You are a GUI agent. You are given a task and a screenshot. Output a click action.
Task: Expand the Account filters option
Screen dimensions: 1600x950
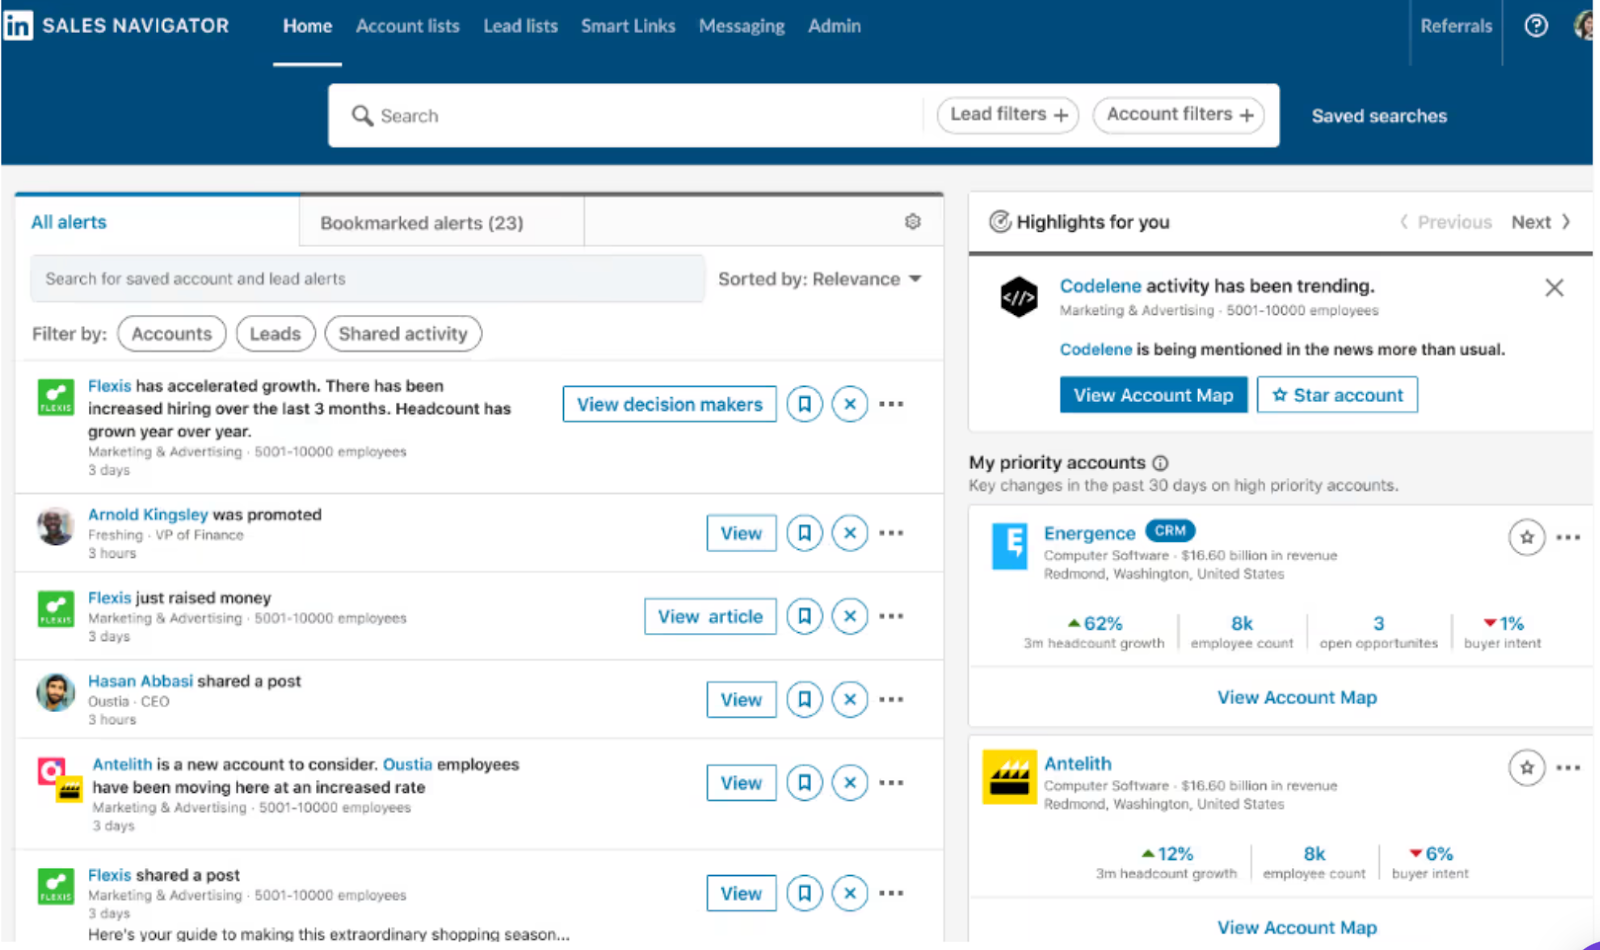coord(1179,115)
